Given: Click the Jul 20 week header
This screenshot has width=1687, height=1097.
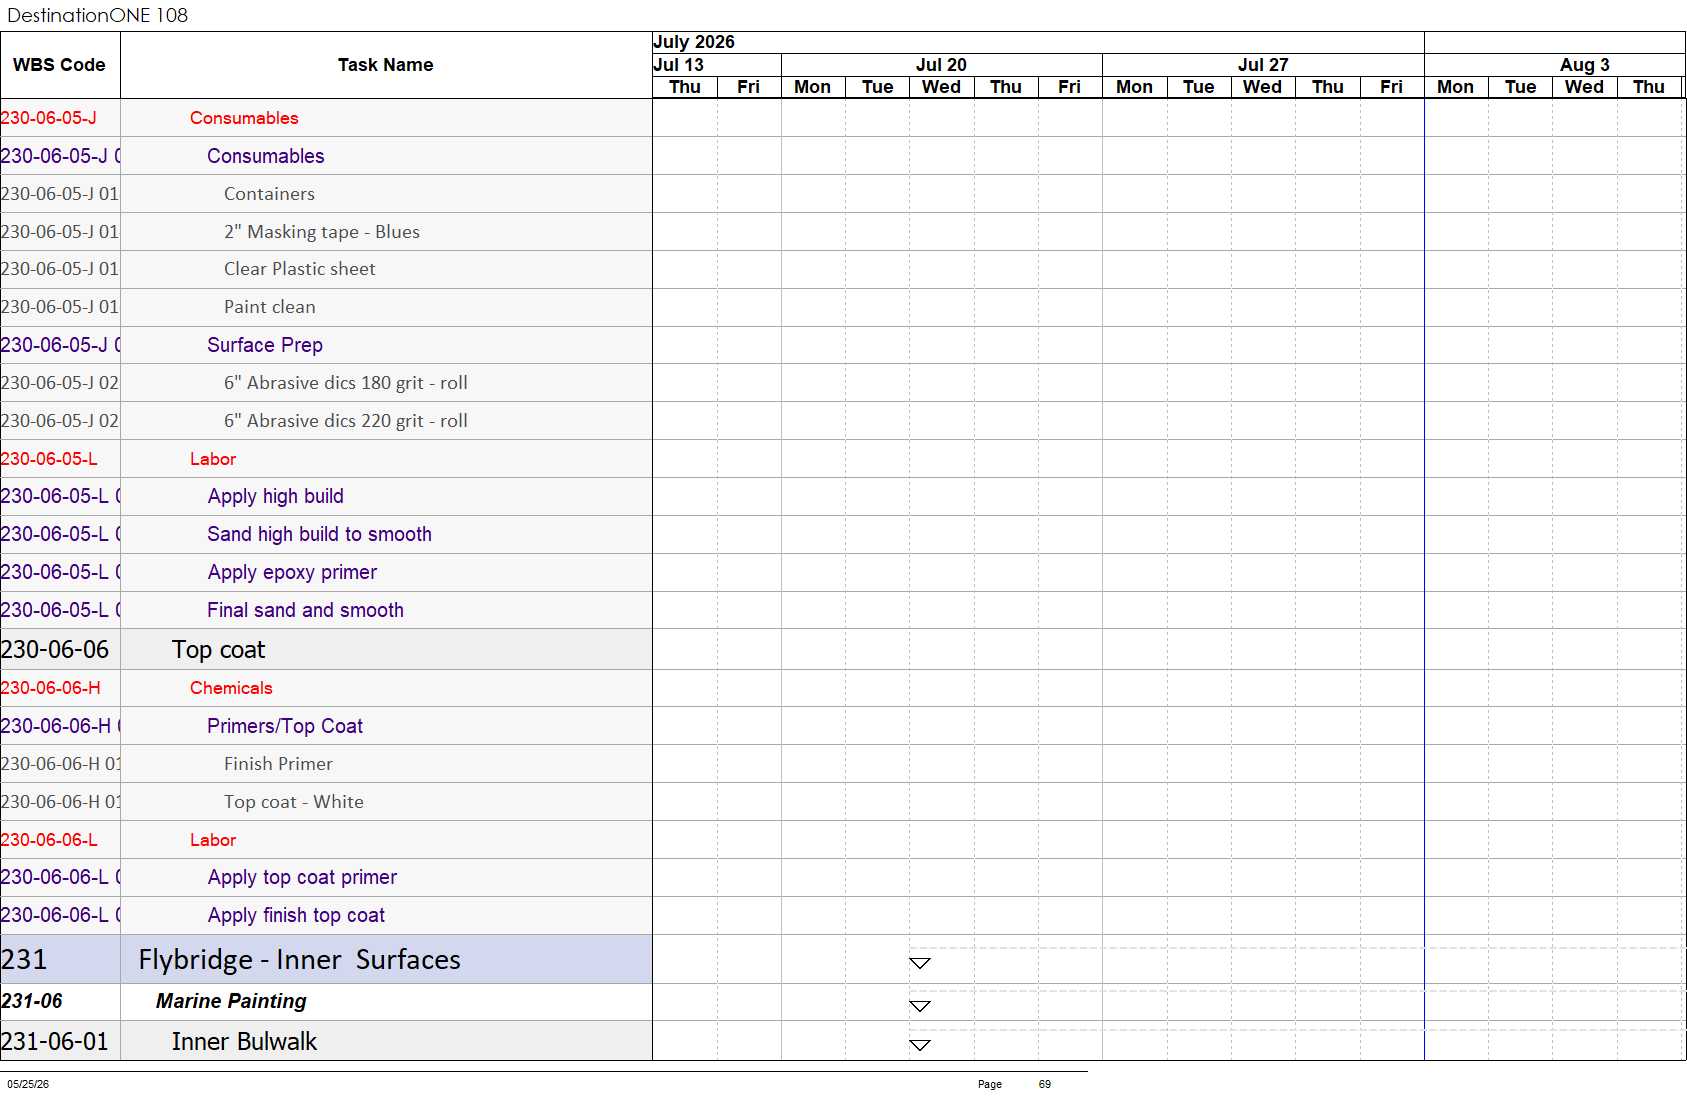Looking at the screenshot, I should (x=941, y=65).
